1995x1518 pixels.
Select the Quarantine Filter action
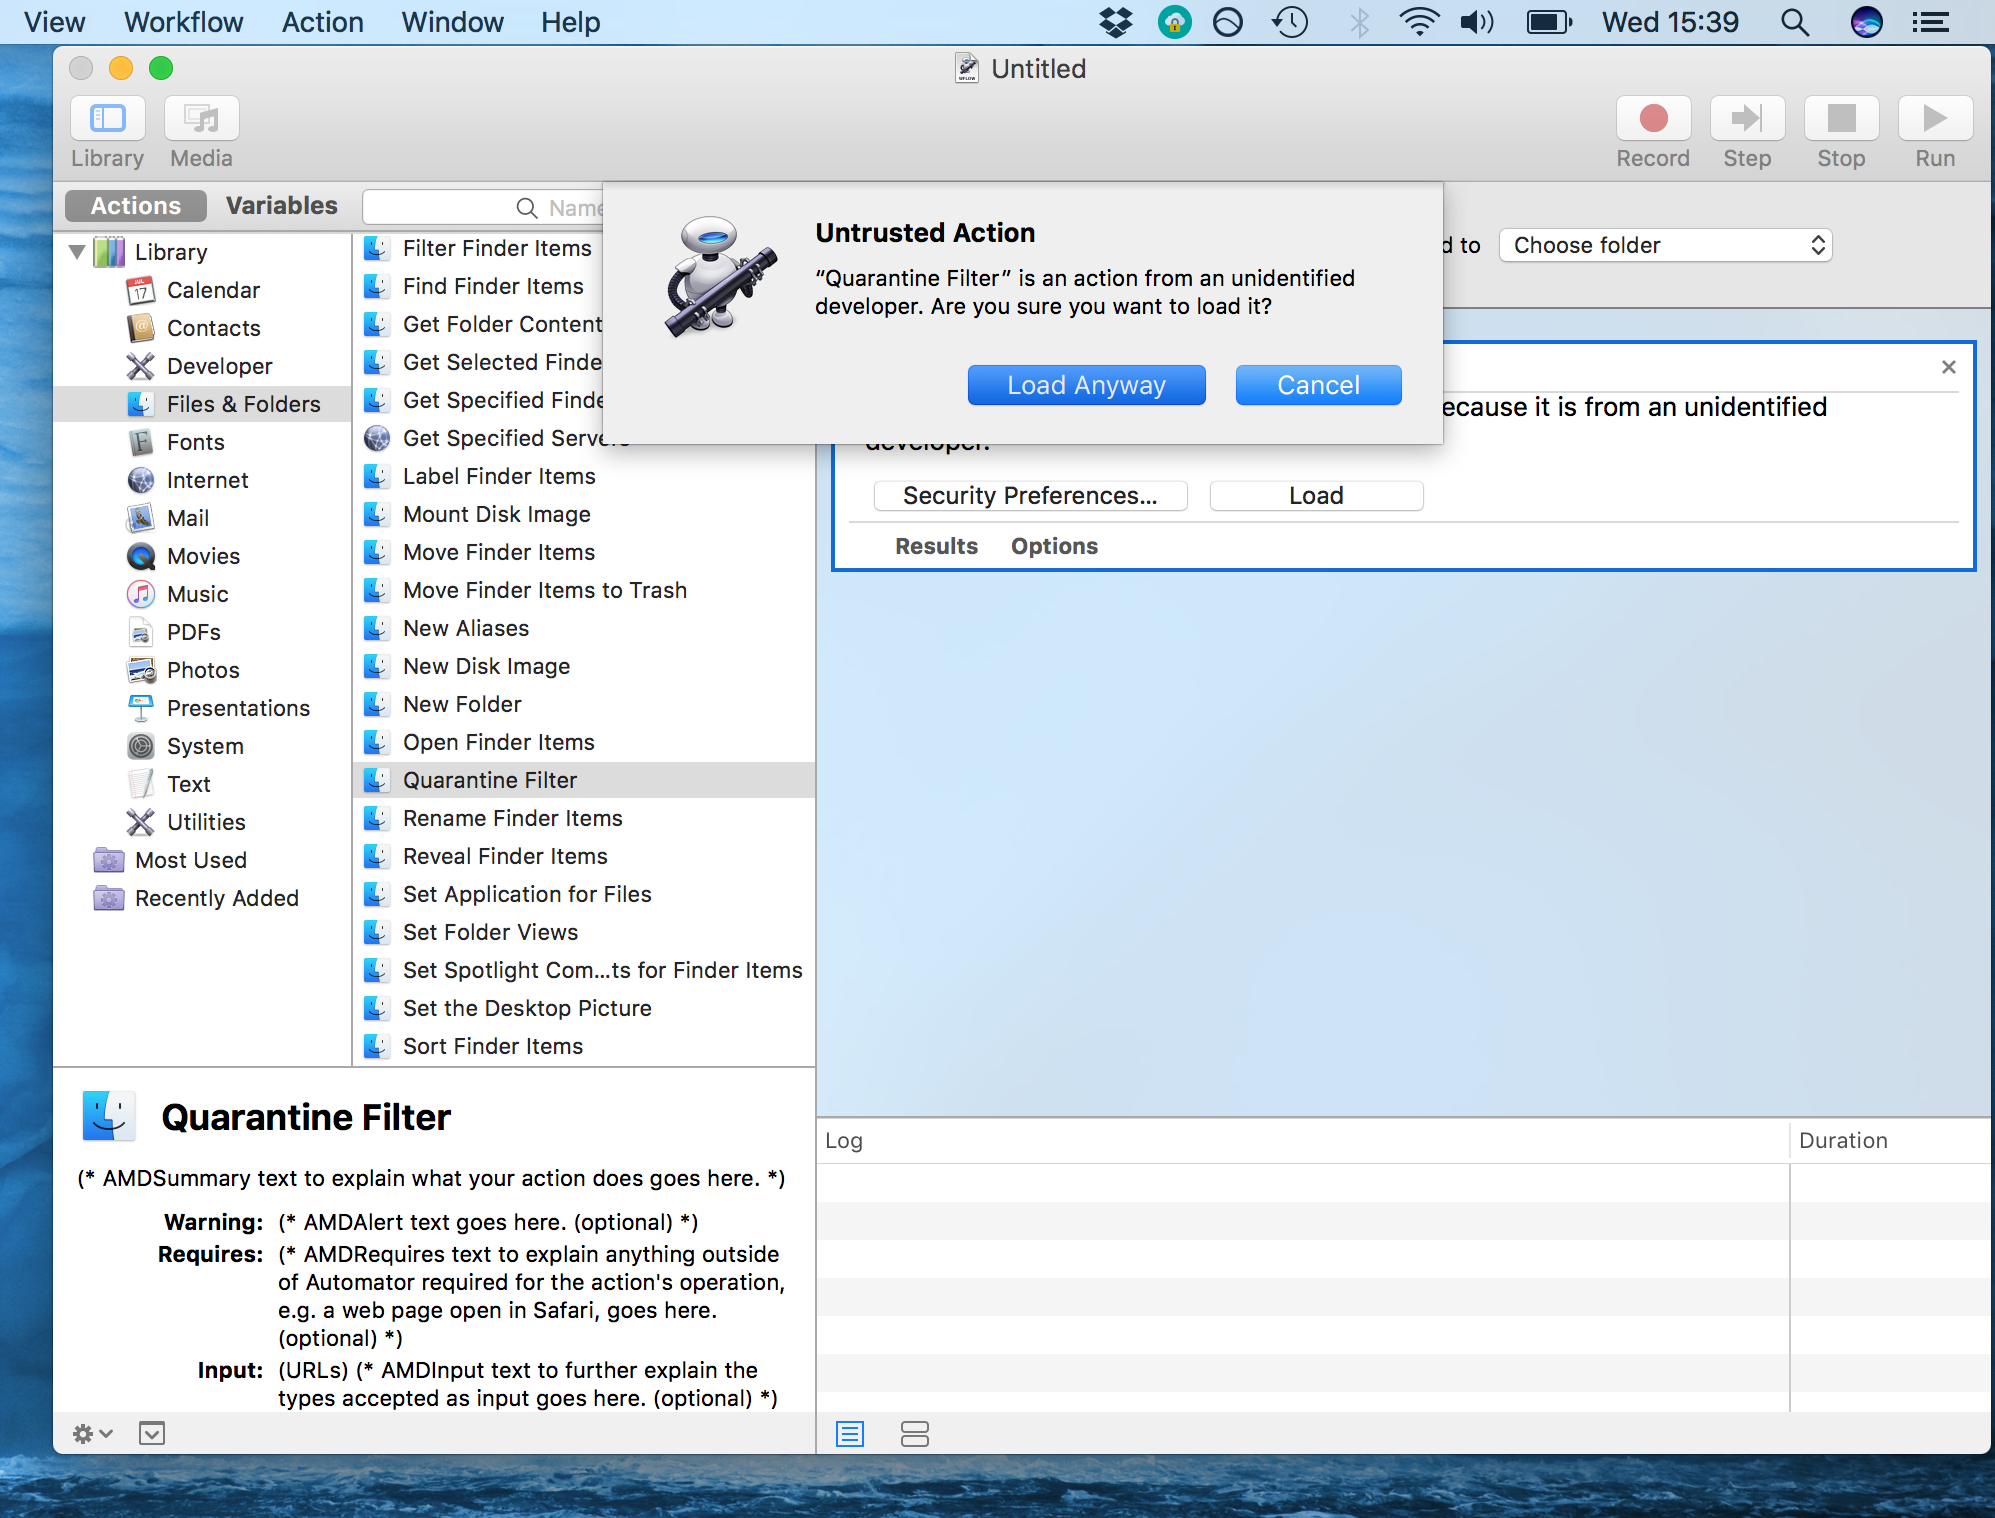pyautogui.click(x=584, y=780)
